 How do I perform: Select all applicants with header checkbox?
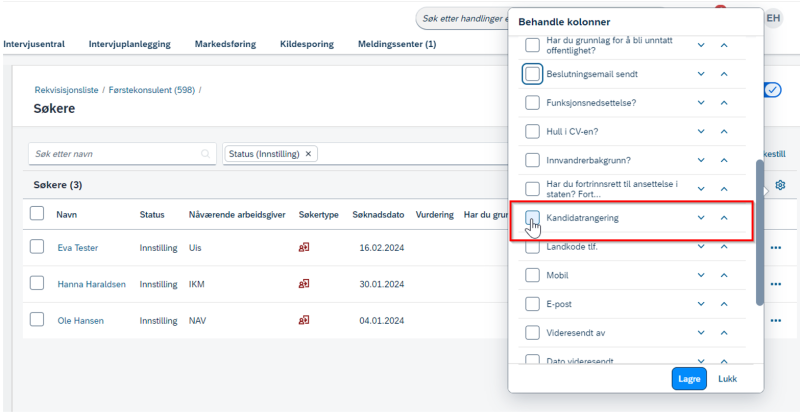37,213
